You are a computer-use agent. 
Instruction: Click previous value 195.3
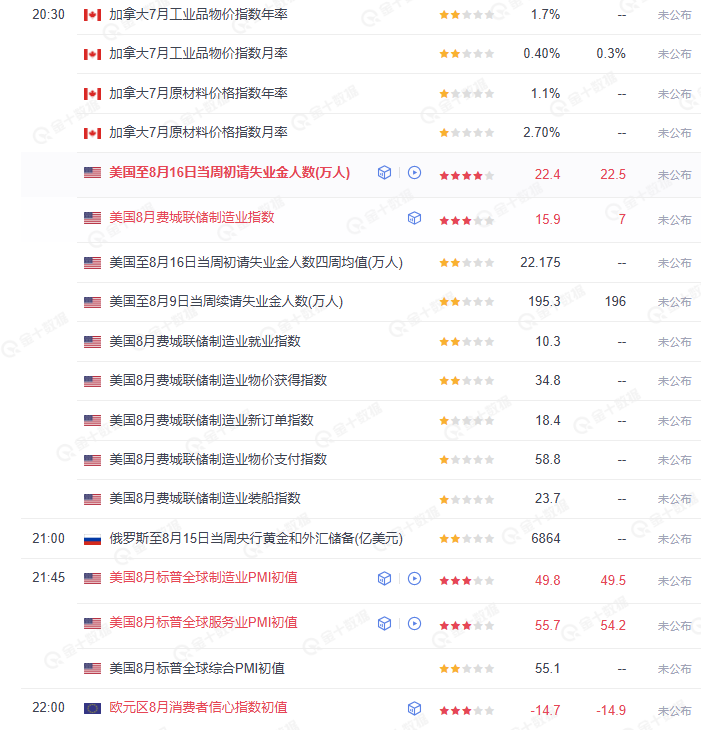[x=544, y=302]
